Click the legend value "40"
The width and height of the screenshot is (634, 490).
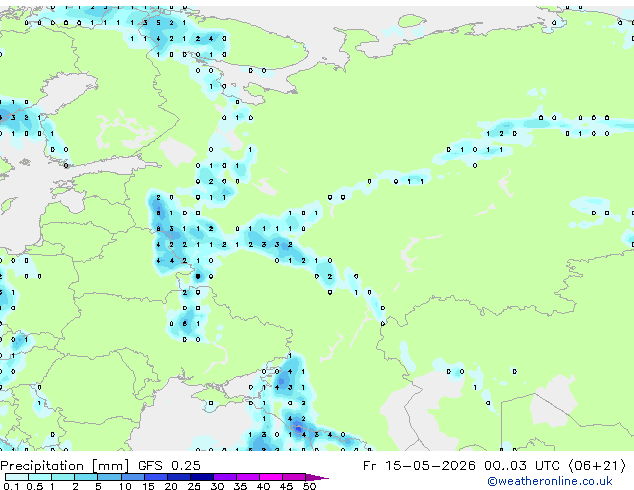point(263,486)
